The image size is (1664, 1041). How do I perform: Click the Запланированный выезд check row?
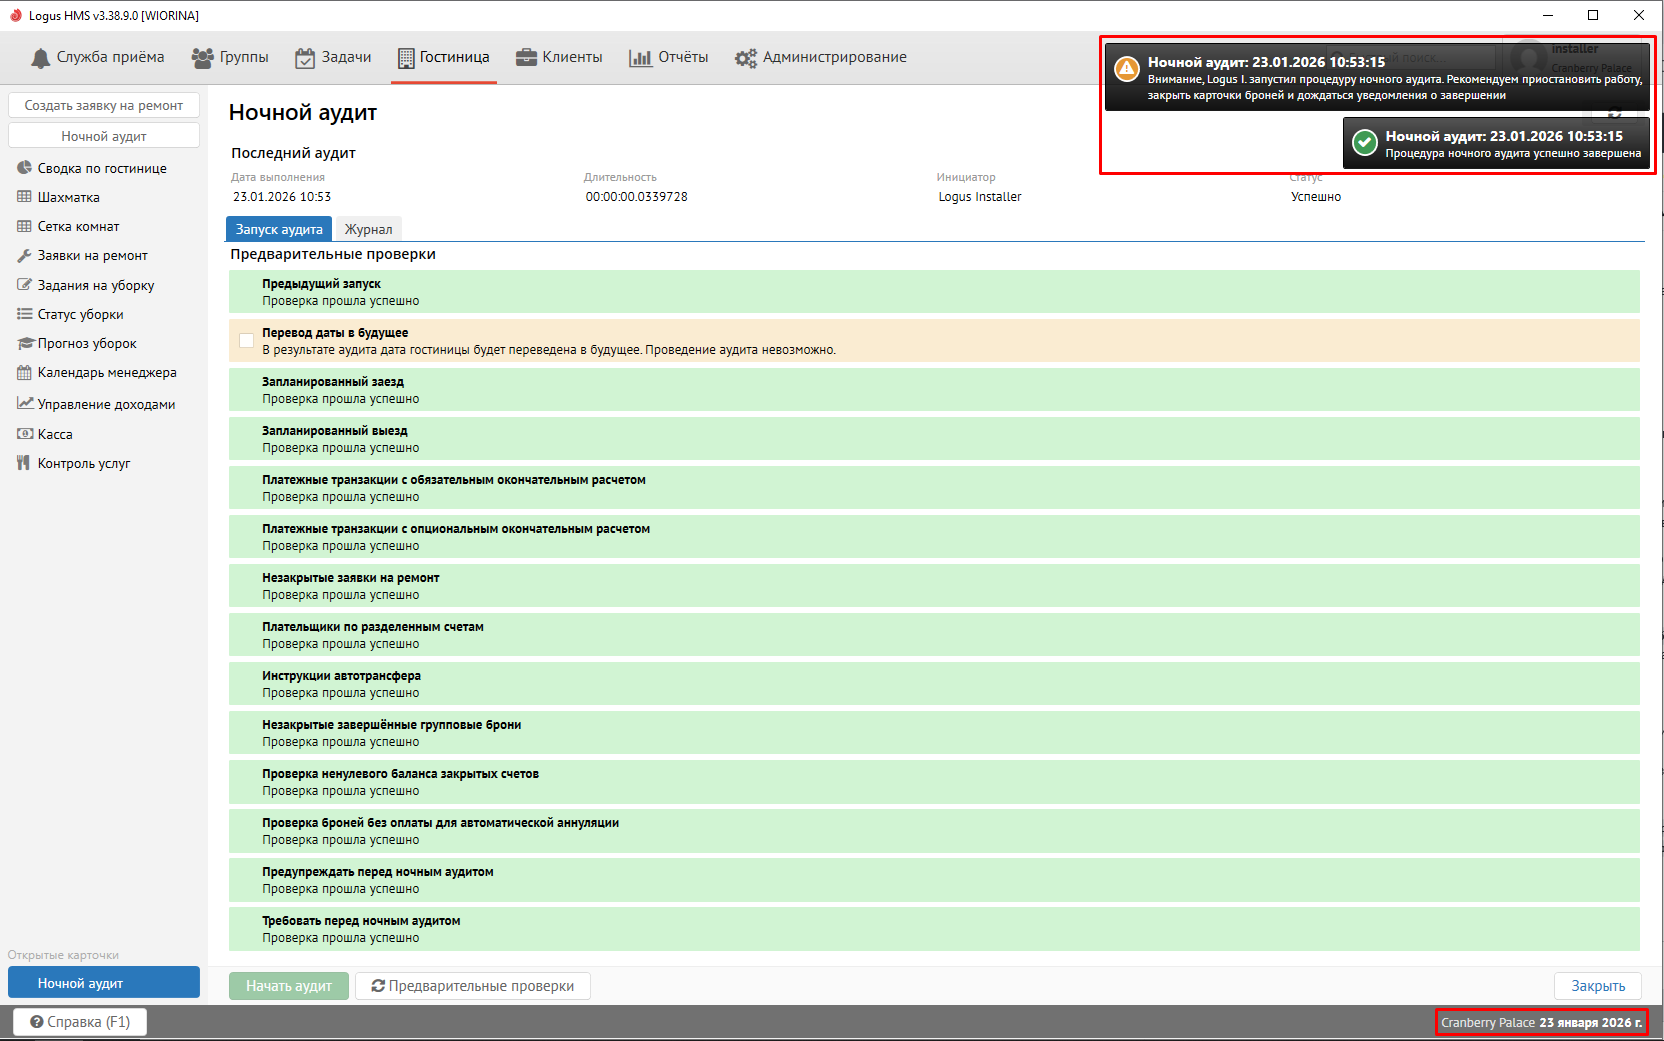934,439
